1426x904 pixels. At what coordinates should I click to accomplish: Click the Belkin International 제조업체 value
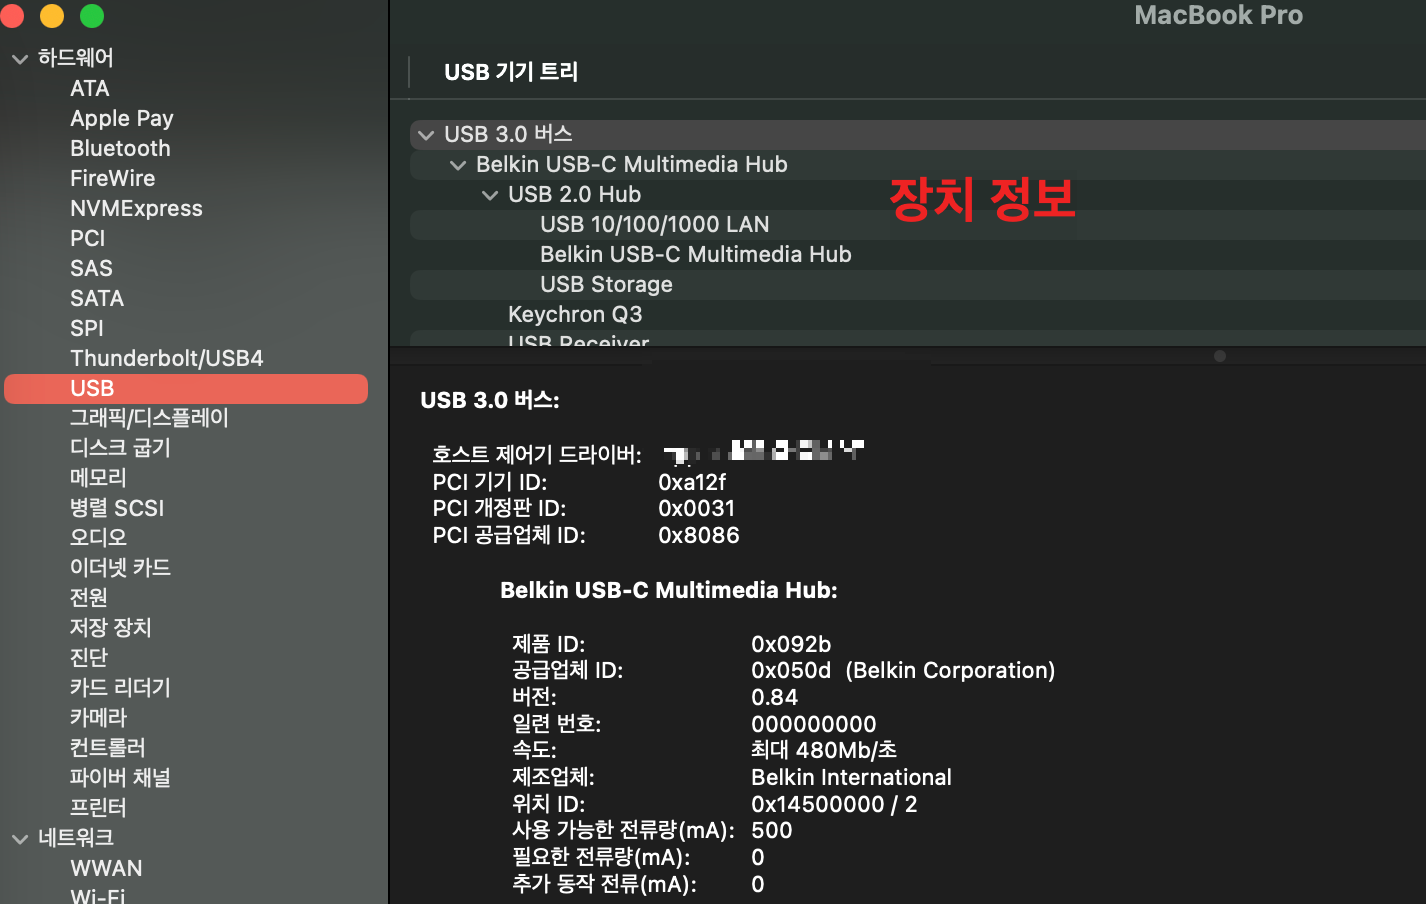[851, 778]
